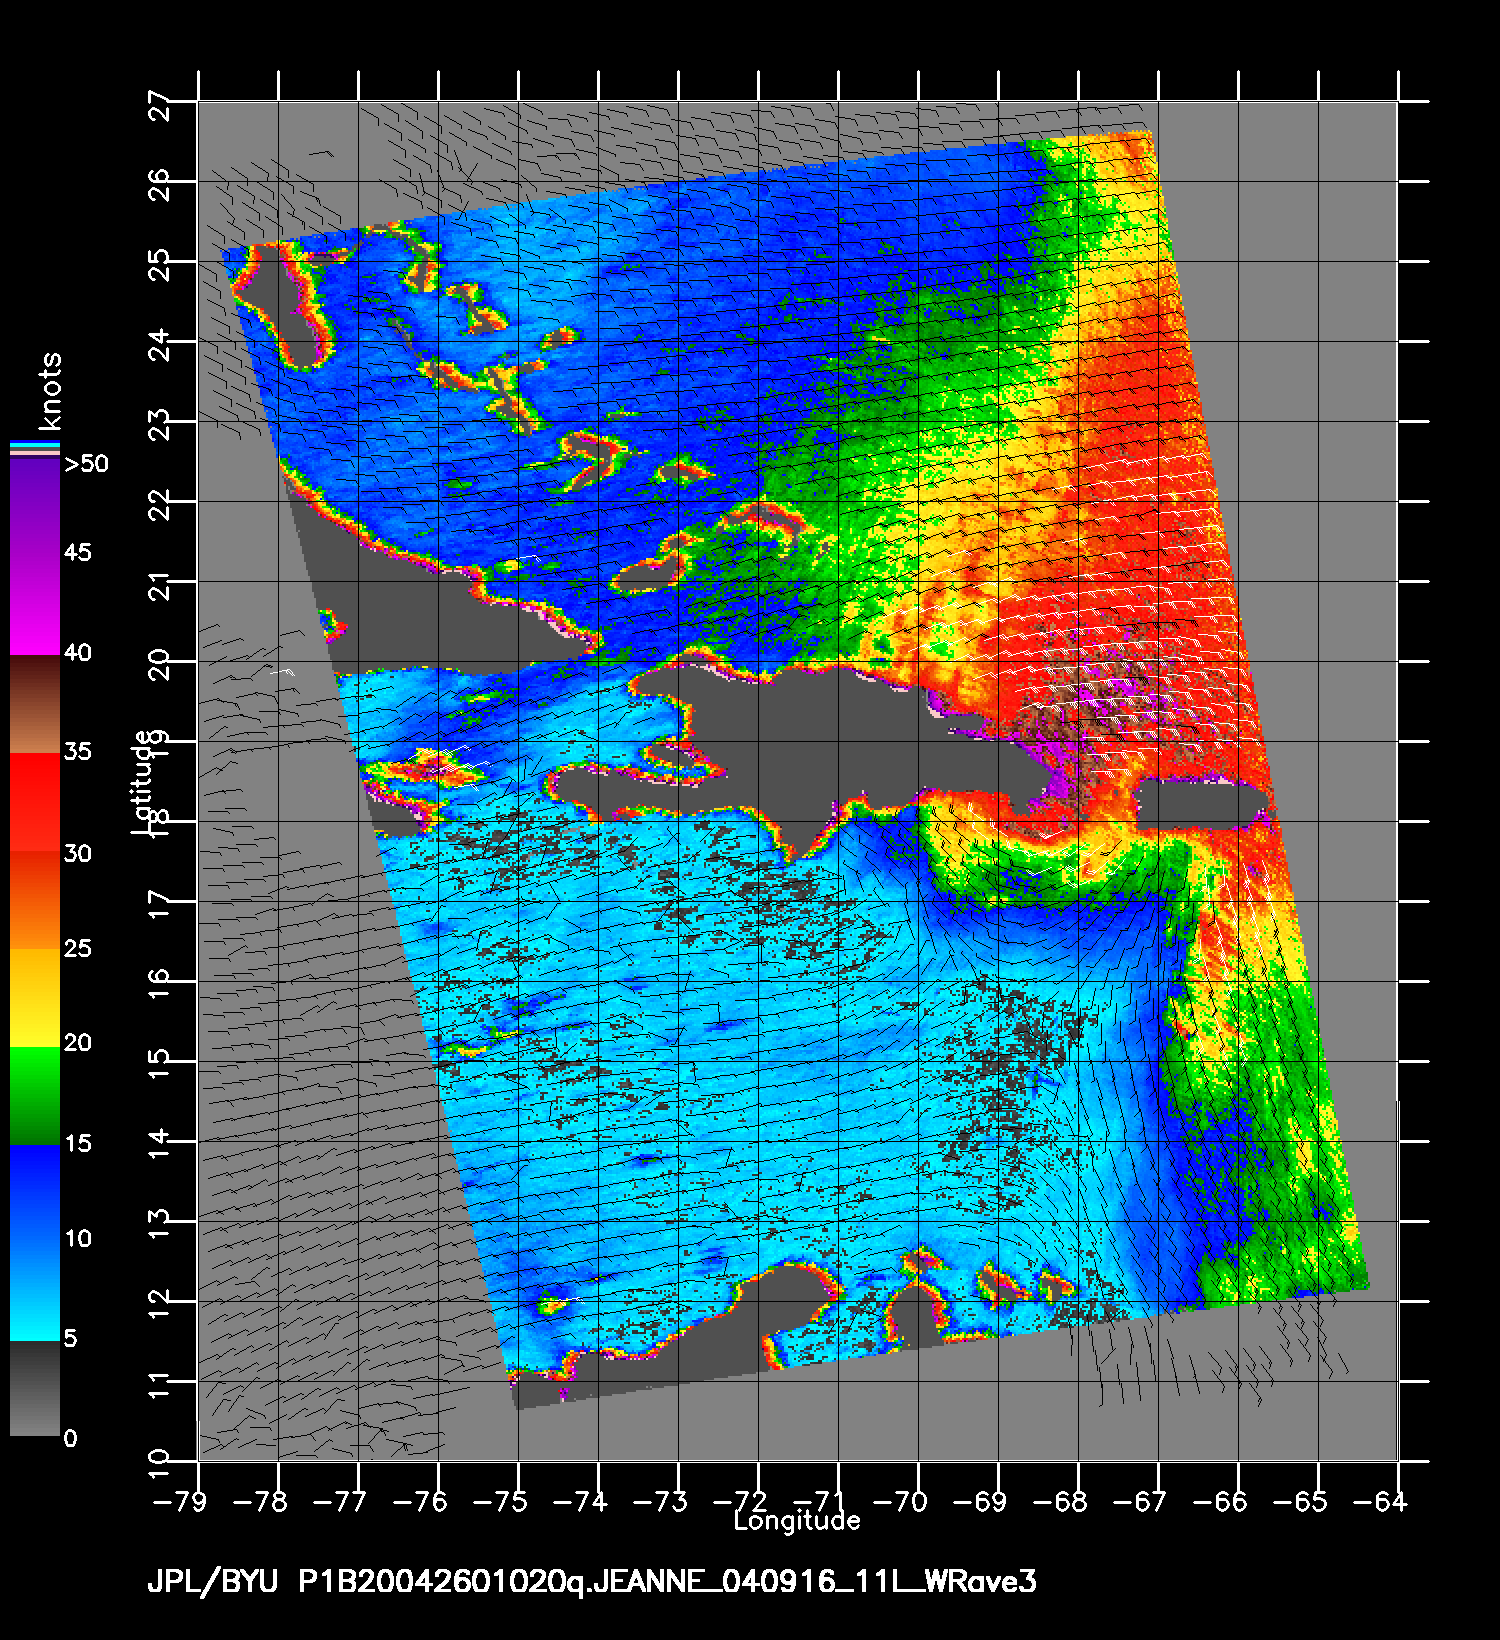Pick the dark blue 10–15 knots colorbar segment
1500x1640 pixels.
(35, 1193)
